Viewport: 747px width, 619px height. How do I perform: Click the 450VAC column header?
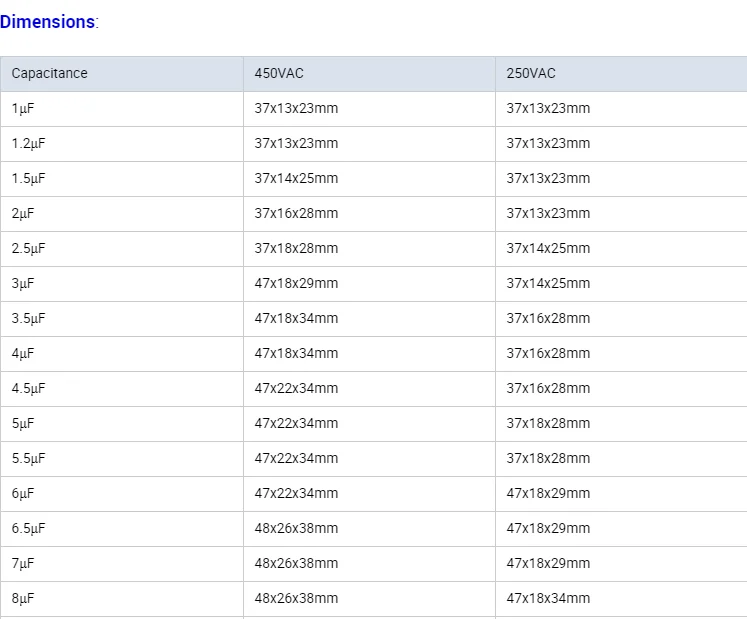pos(281,74)
